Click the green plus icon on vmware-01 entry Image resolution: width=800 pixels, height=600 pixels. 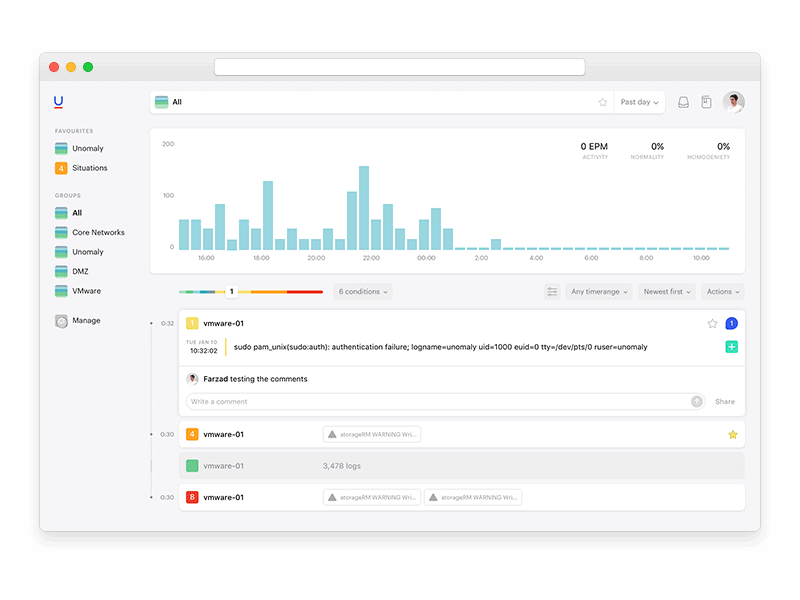[x=732, y=346]
